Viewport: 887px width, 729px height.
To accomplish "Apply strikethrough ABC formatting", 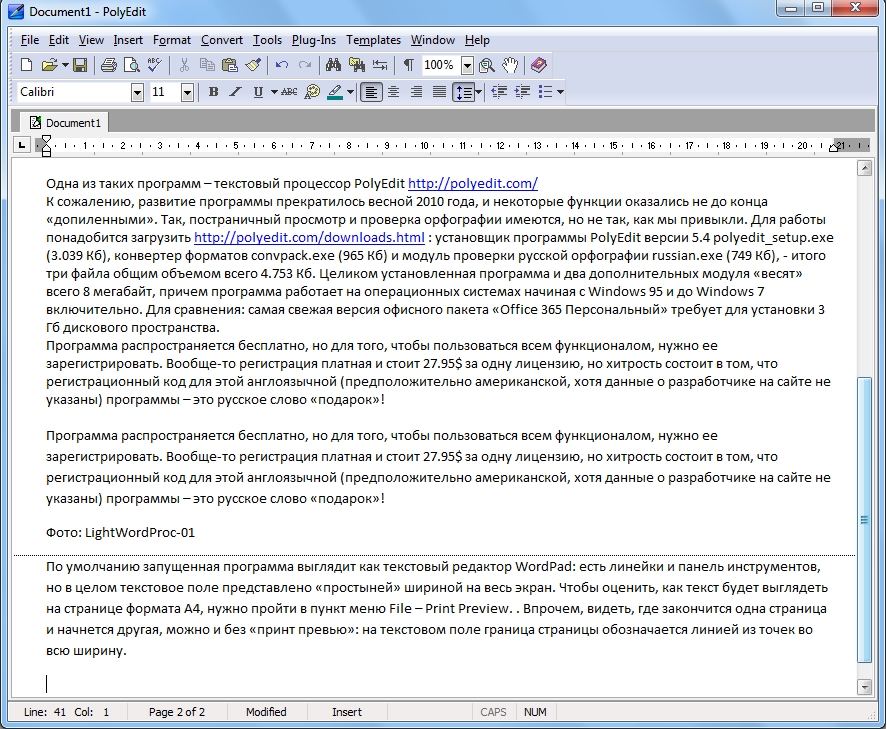I will click(x=289, y=92).
